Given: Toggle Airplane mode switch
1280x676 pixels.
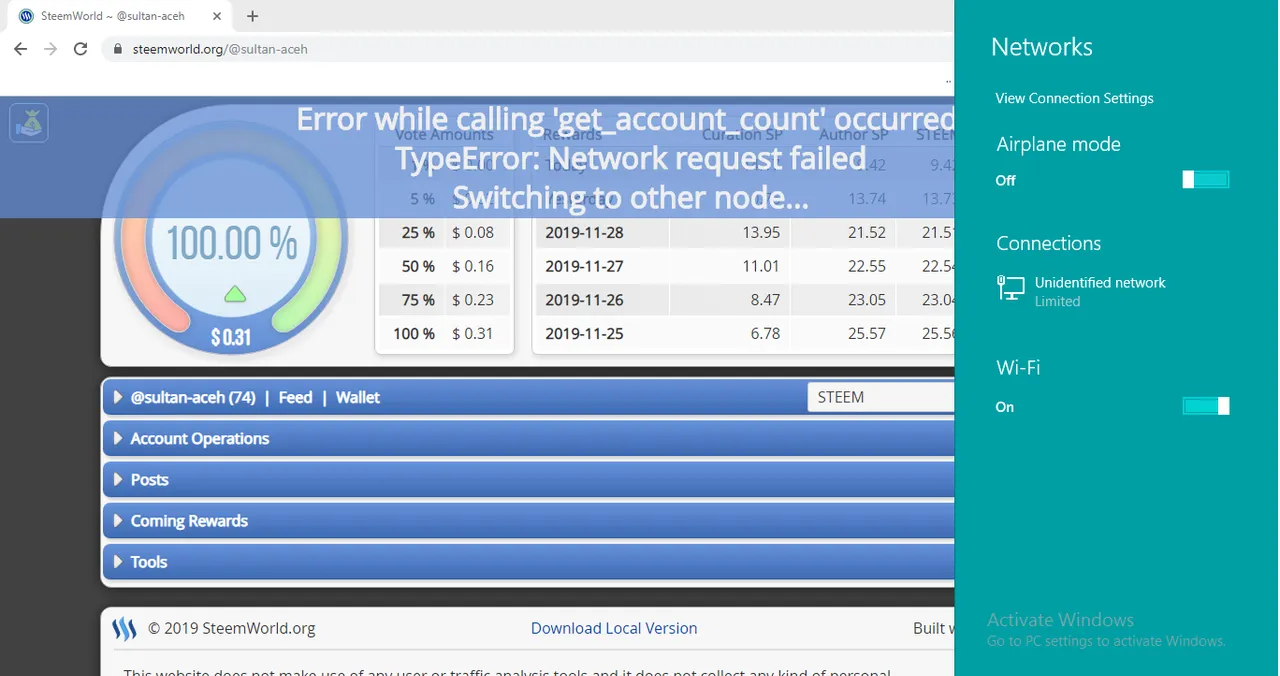Looking at the screenshot, I should [x=1206, y=180].
